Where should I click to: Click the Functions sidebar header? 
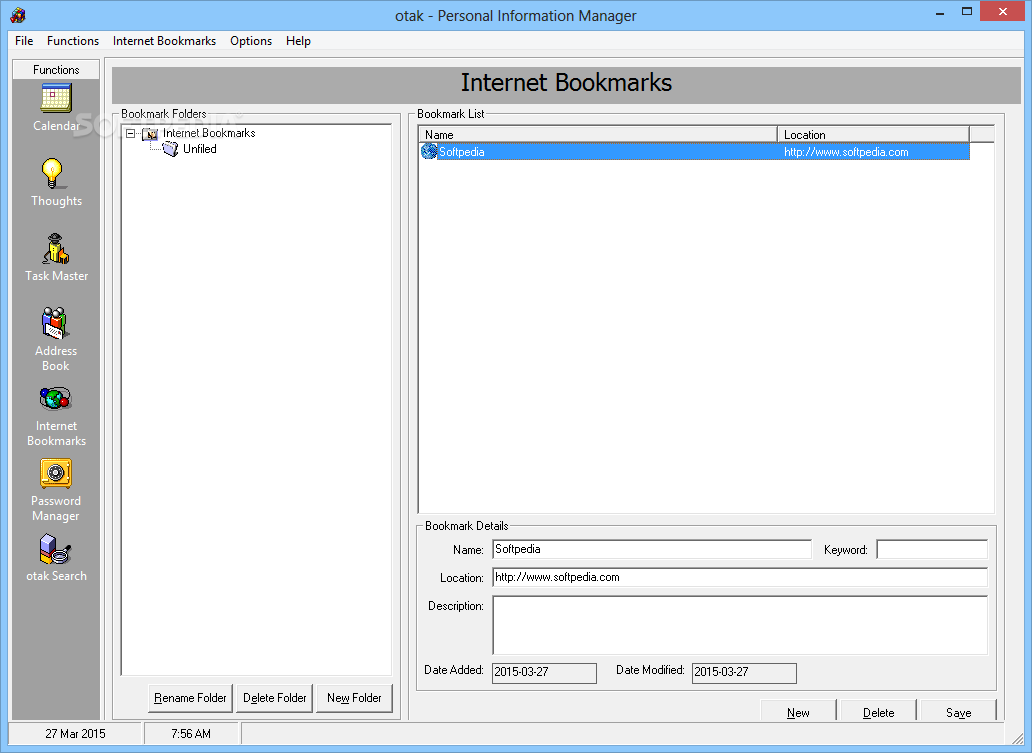[56, 69]
